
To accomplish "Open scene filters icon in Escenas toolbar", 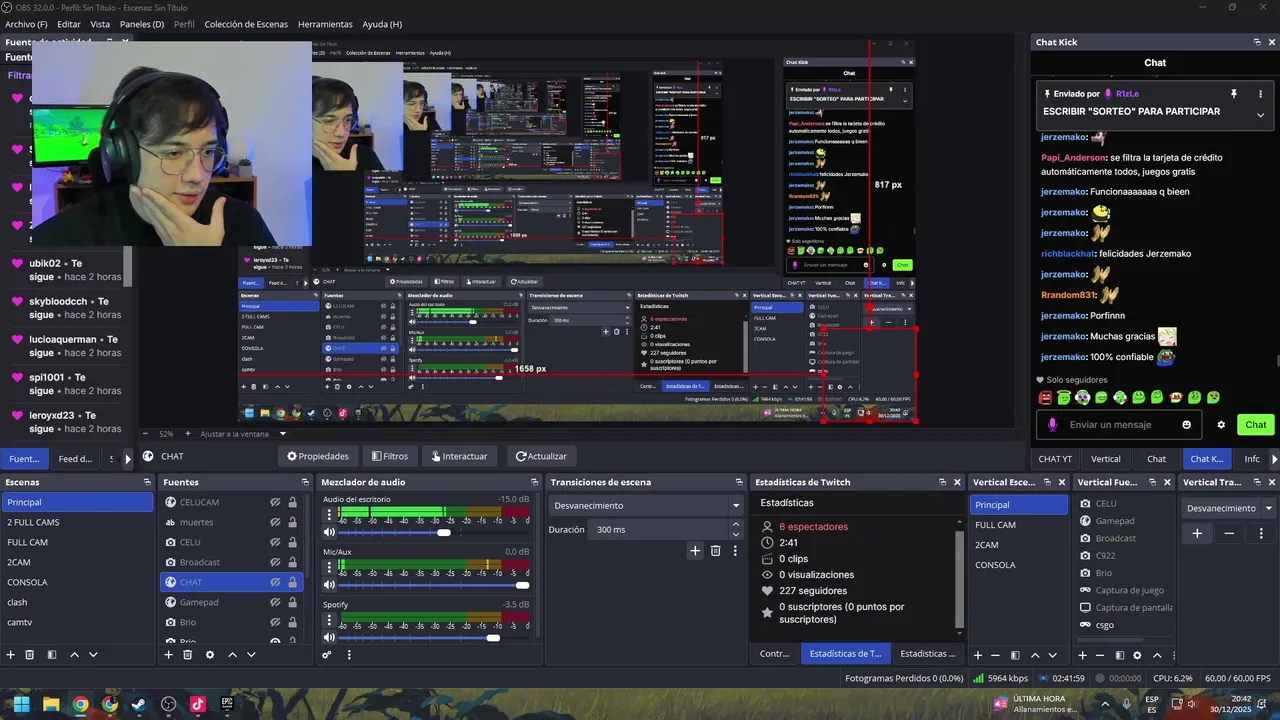I will 51,655.
